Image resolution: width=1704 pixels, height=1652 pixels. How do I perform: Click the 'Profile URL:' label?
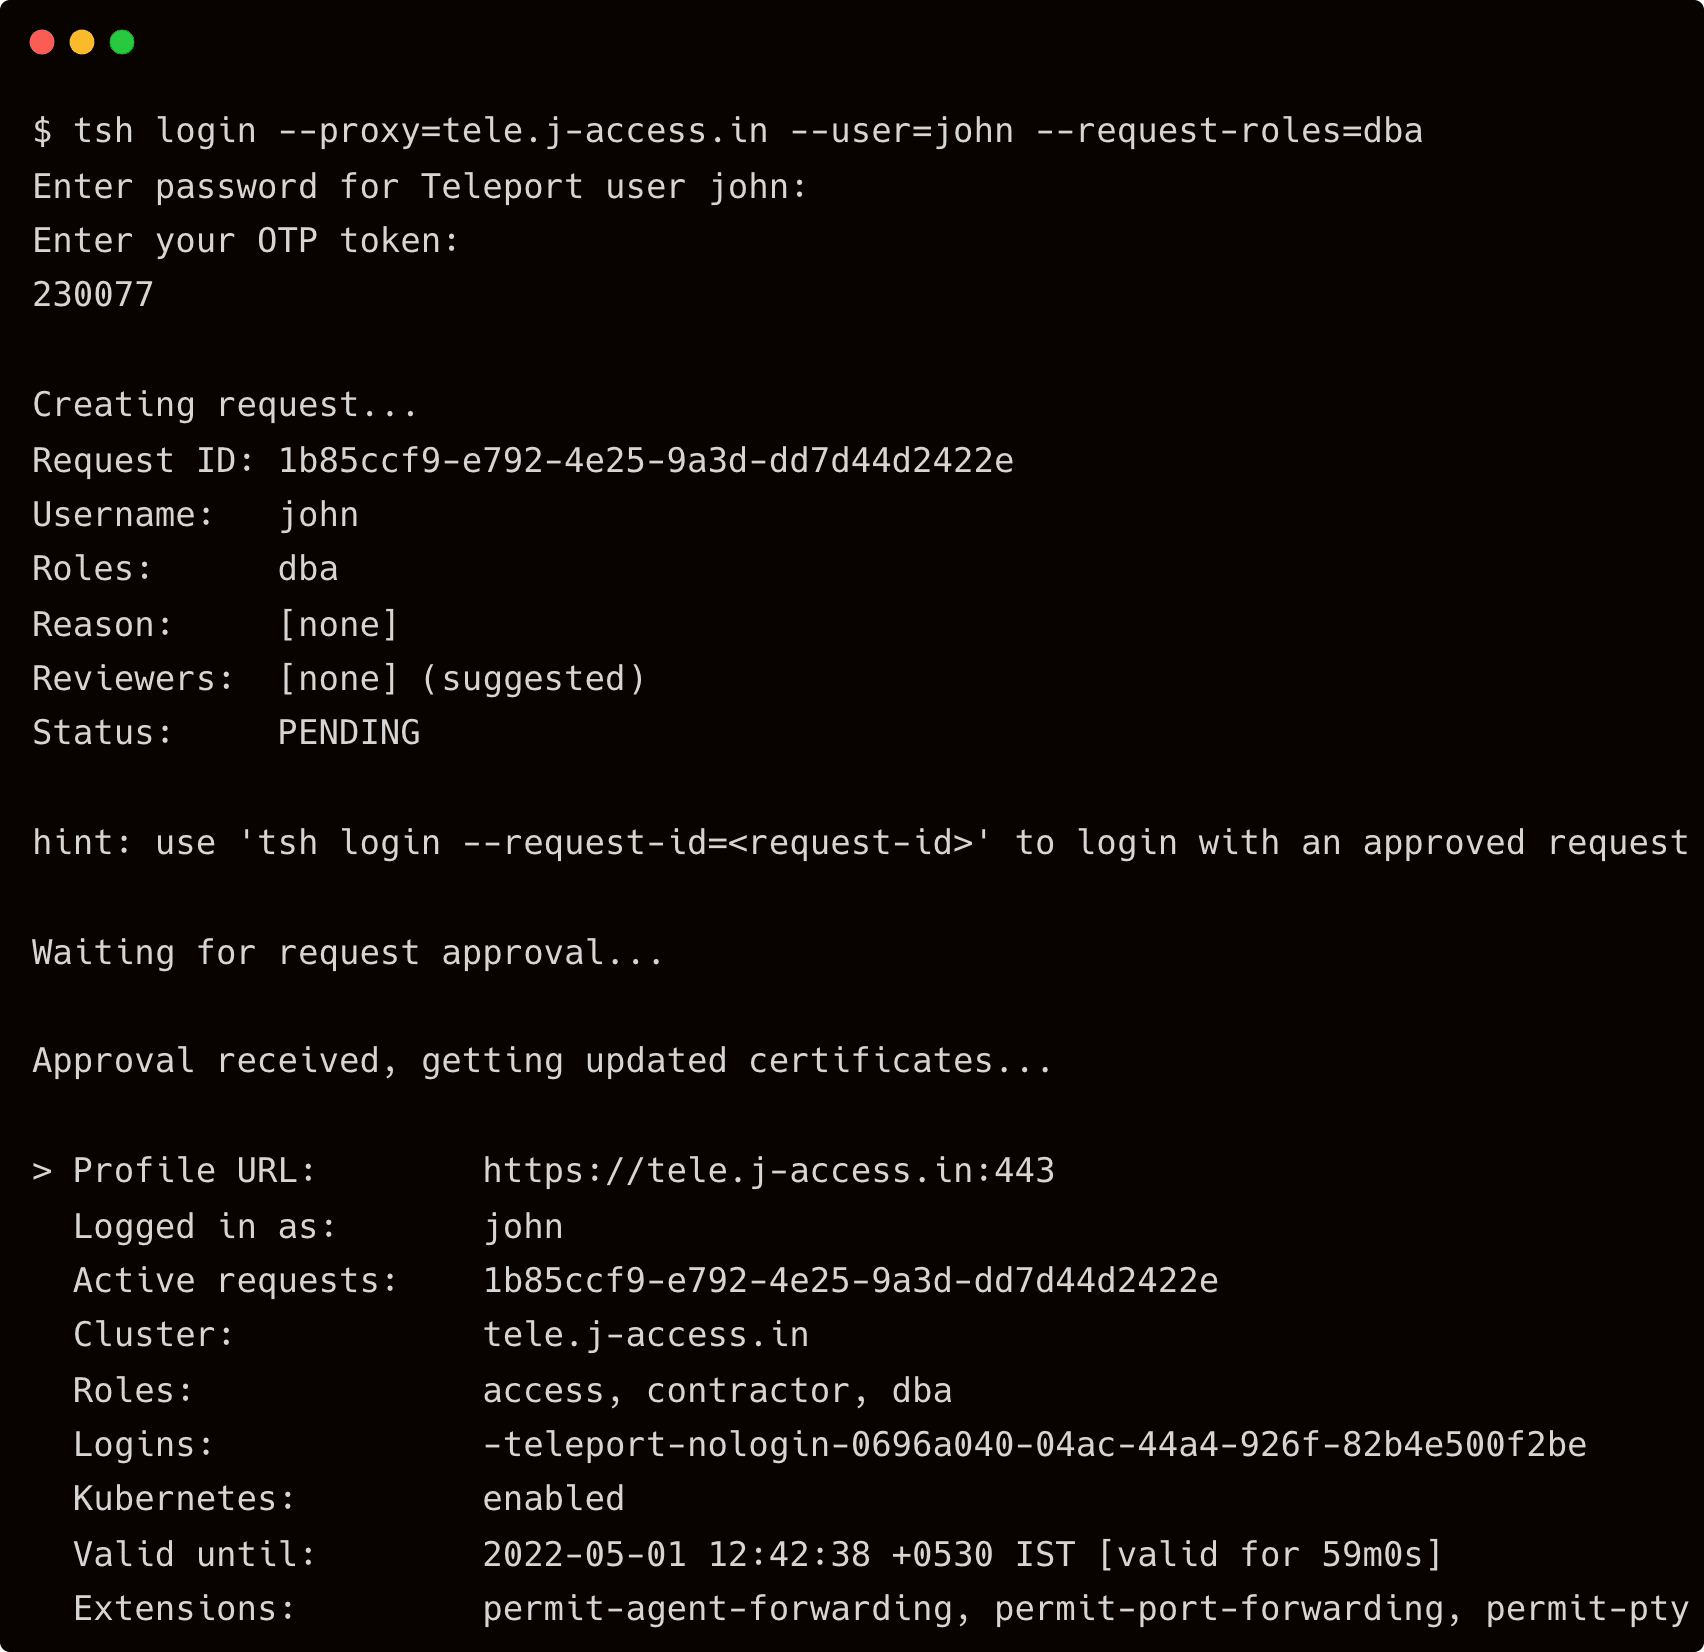195,1171
